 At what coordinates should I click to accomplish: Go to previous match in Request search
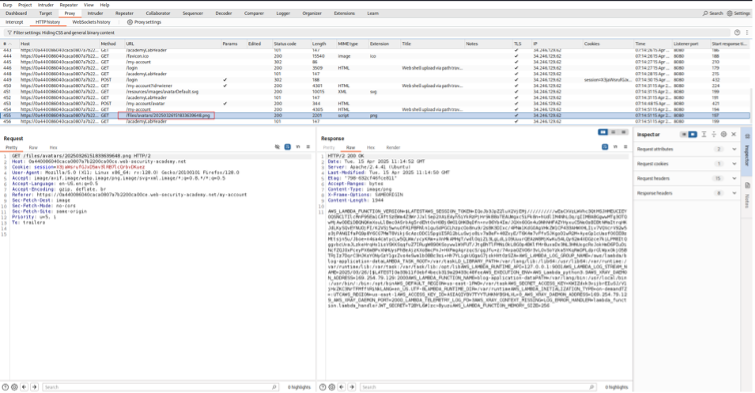pyautogui.click(x=25, y=387)
